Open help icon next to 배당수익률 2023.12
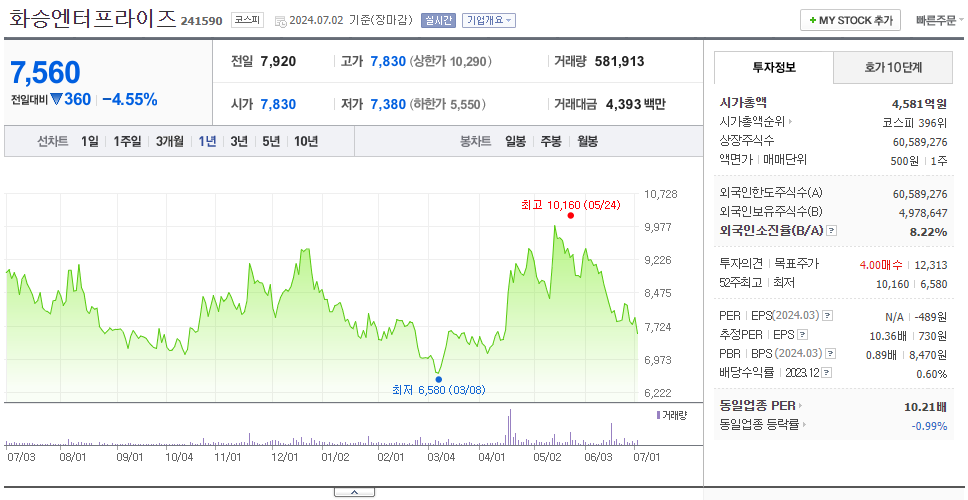The image size is (968, 500). [x=827, y=373]
